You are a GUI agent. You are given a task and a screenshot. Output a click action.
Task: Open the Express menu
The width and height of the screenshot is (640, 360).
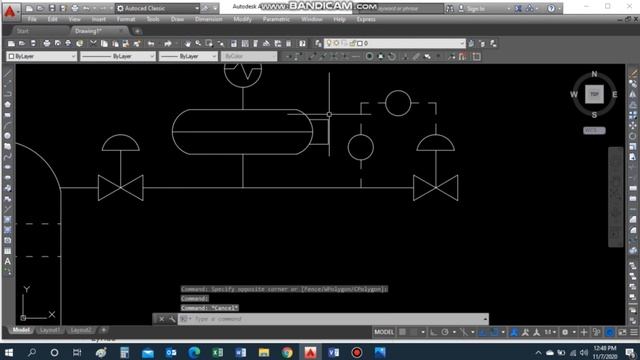(x=366, y=19)
